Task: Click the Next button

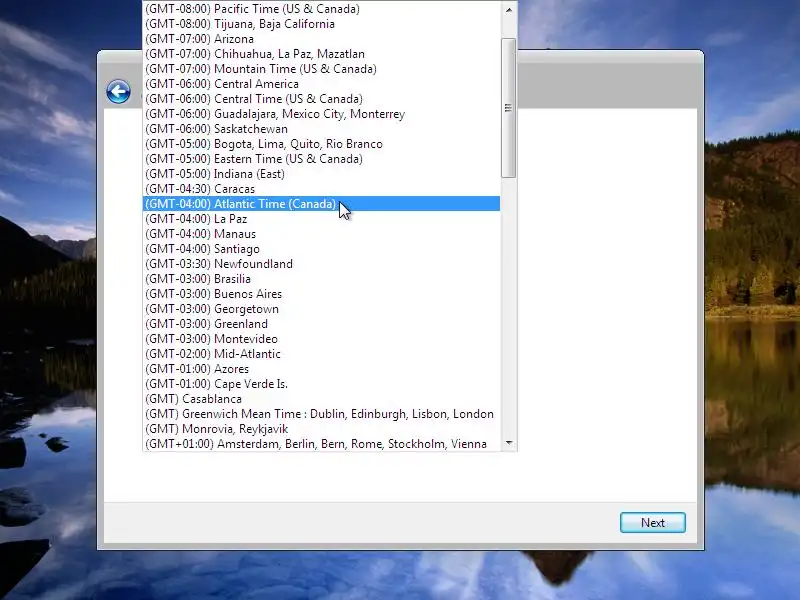Action: [653, 522]
